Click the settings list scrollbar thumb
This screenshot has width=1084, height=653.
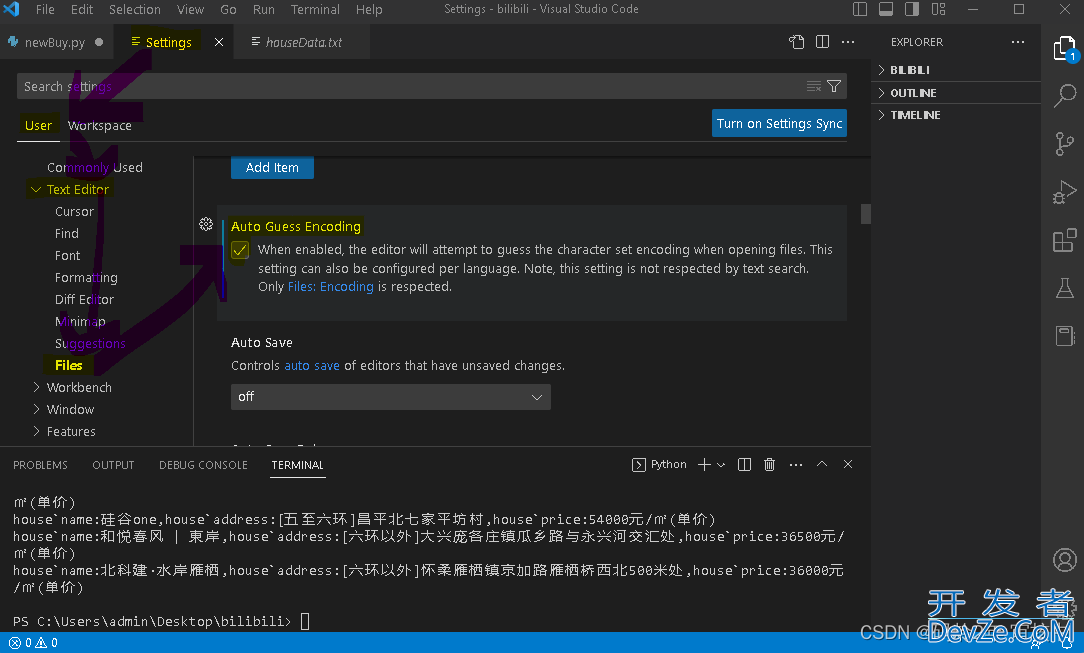865,214
